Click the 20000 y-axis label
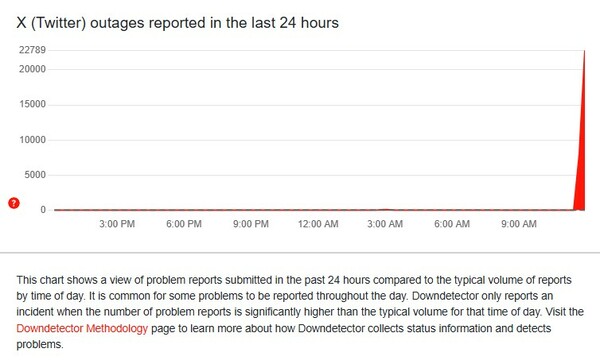 coord(33,69)
